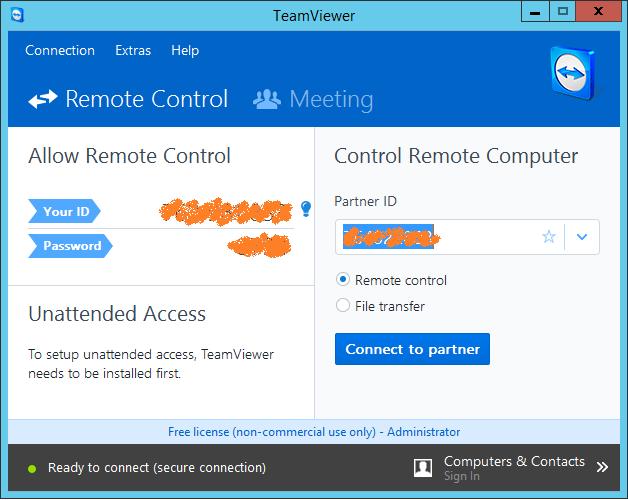Open the Extras menu
The height and width of the screenshot is (500, 628).
point(133,51)
